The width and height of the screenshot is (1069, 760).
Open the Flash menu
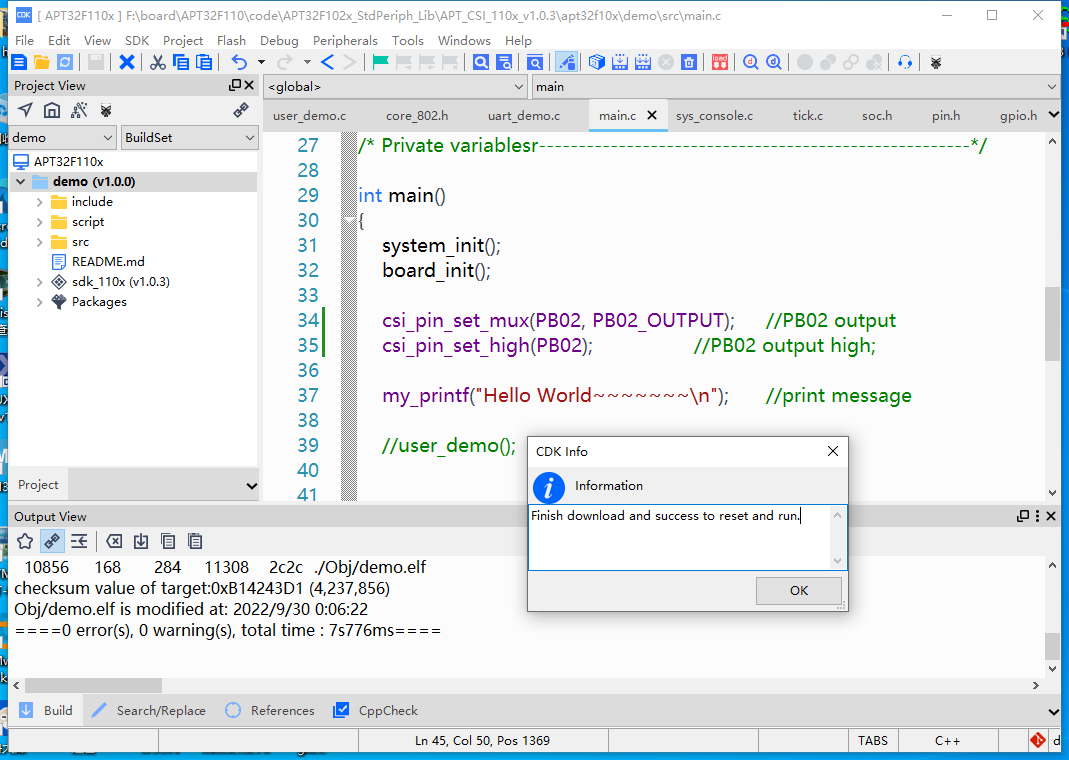pyautogui.click(x=231, y=40)
